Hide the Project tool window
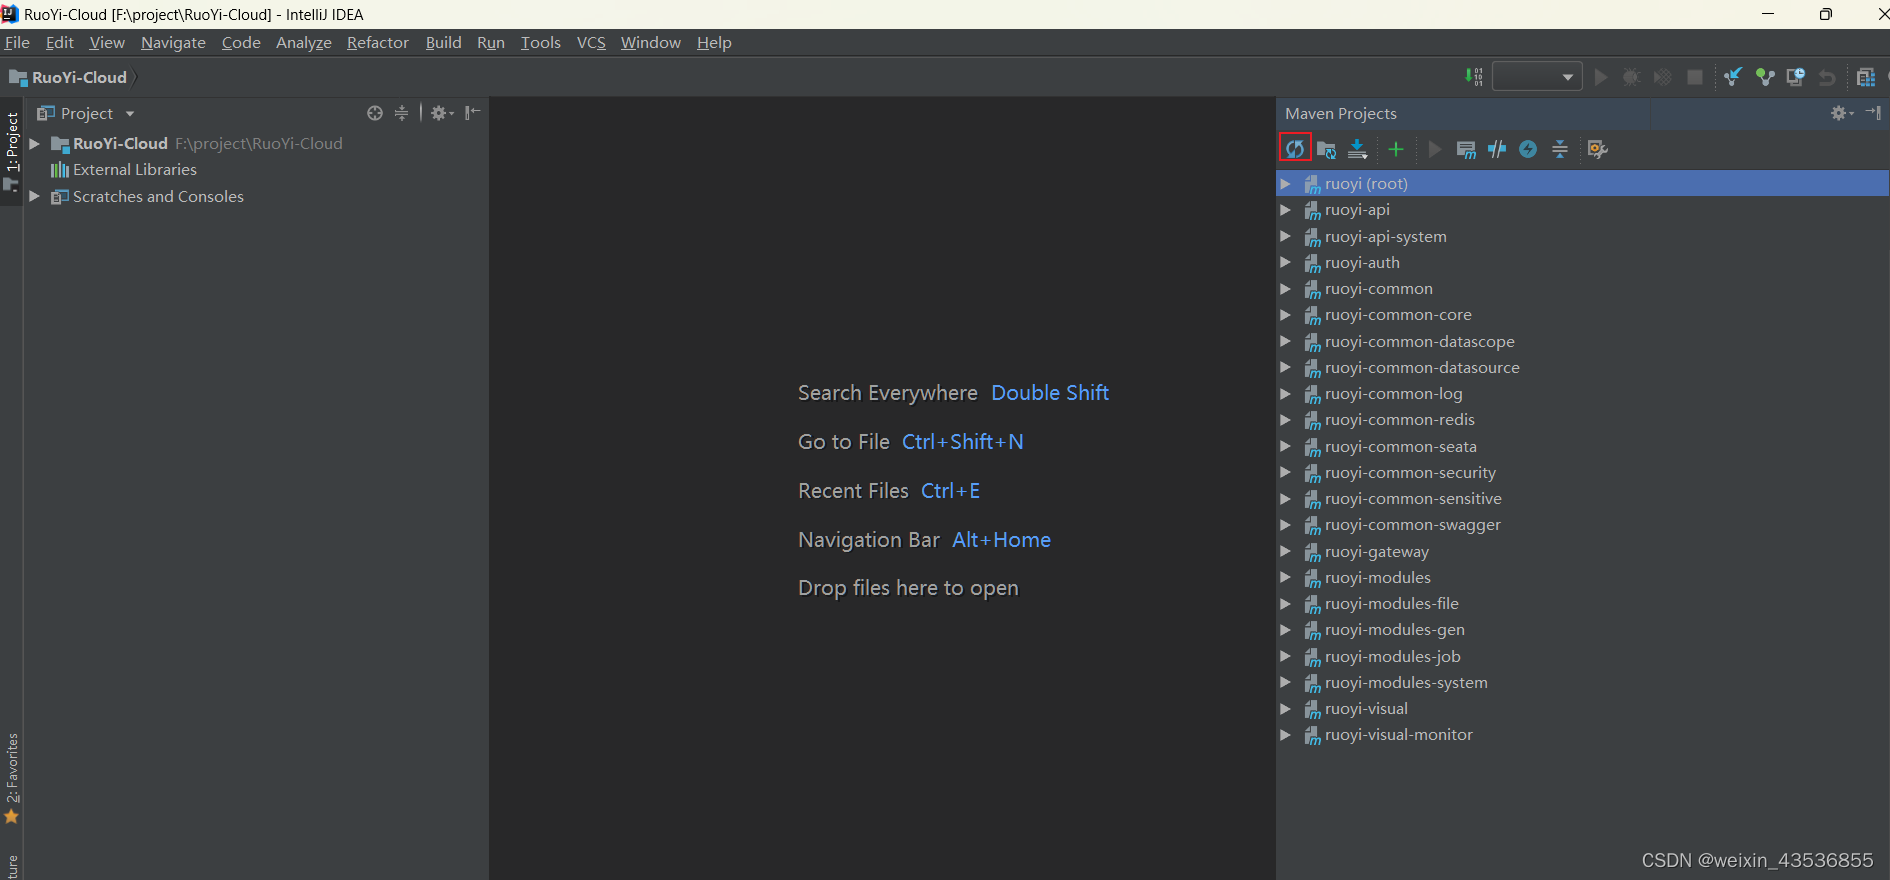The width and height of the screenshot is (1890, 880). 473,113
